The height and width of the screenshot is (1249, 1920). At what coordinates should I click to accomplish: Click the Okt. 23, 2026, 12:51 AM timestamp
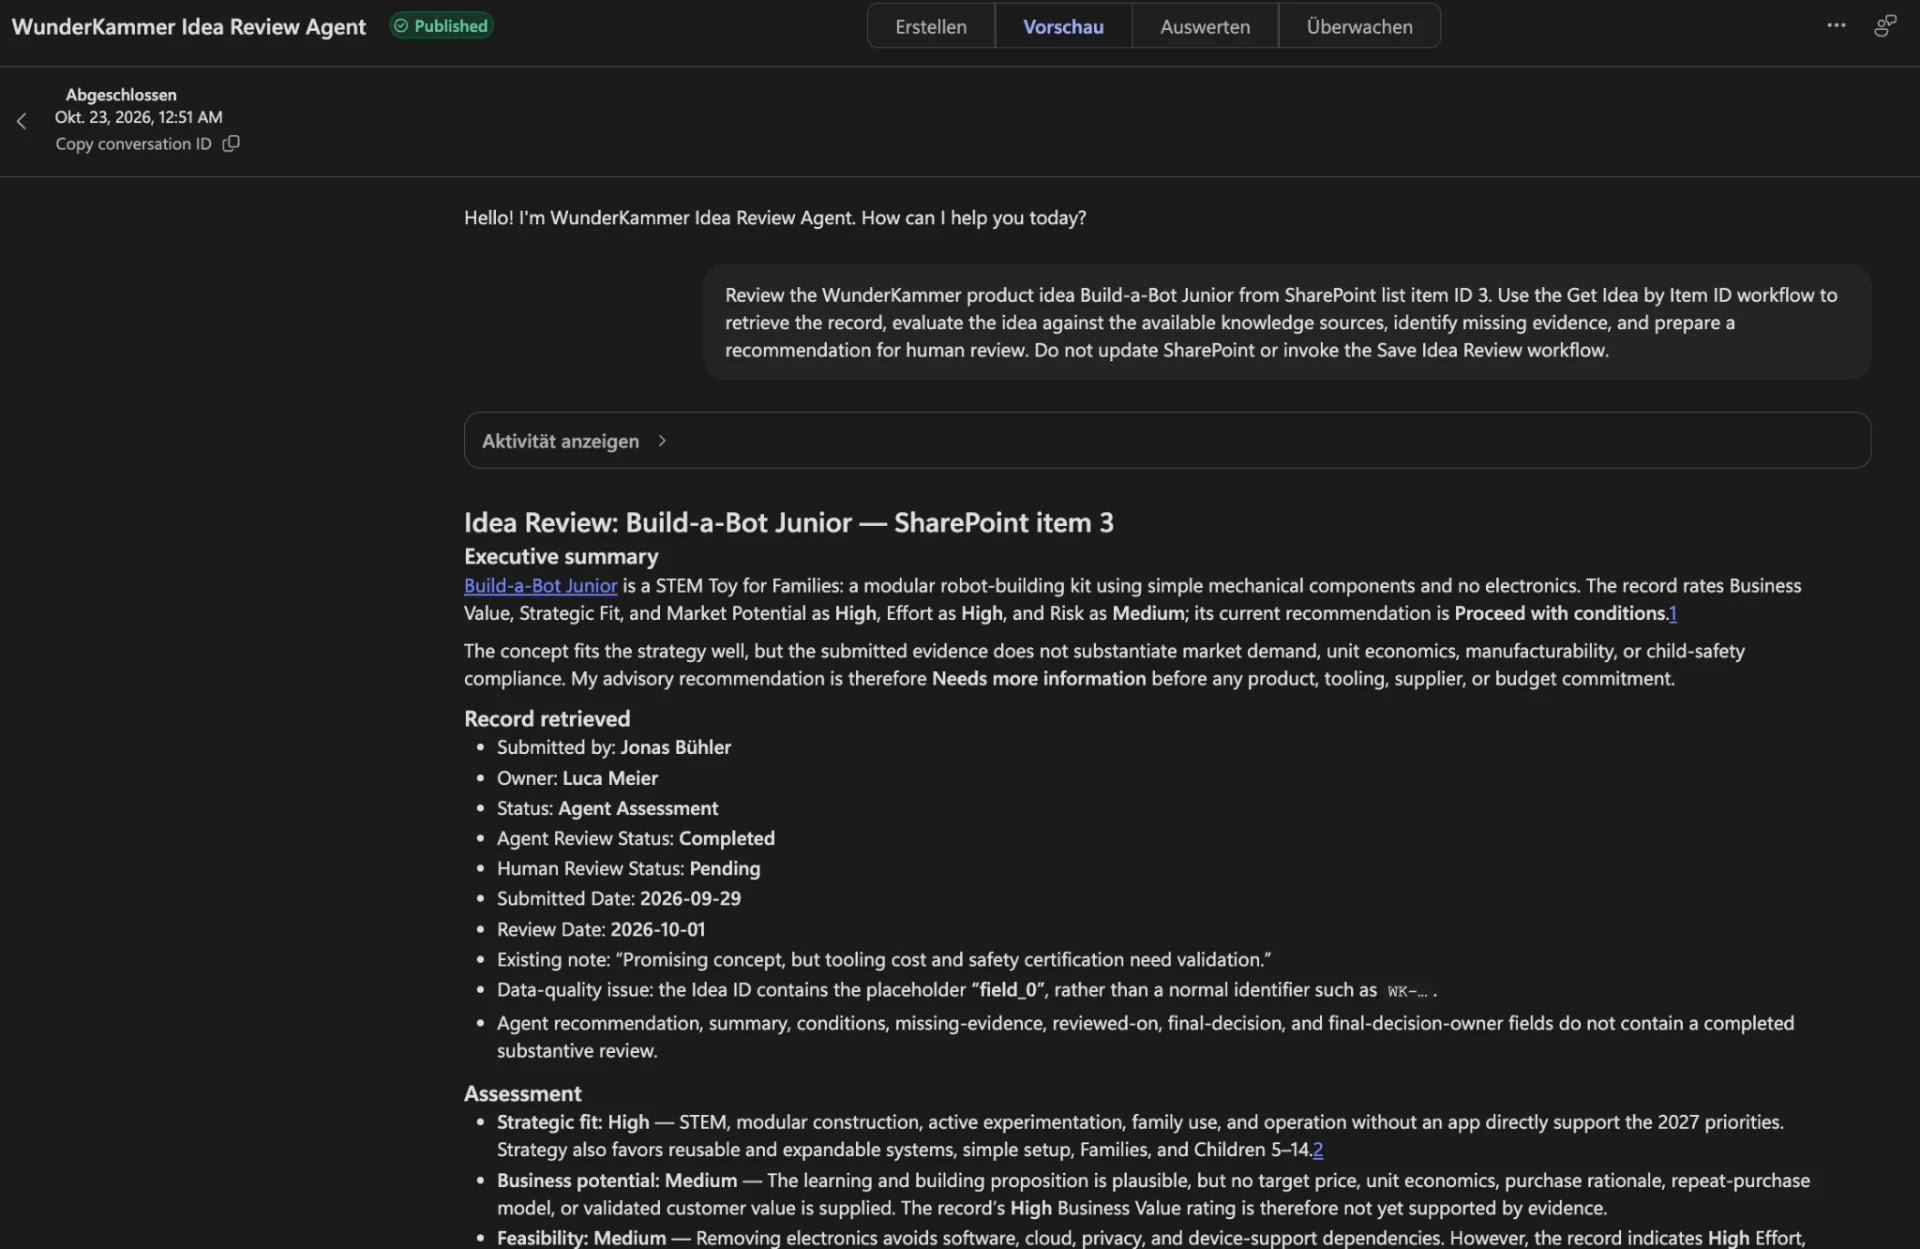(139, 117)
